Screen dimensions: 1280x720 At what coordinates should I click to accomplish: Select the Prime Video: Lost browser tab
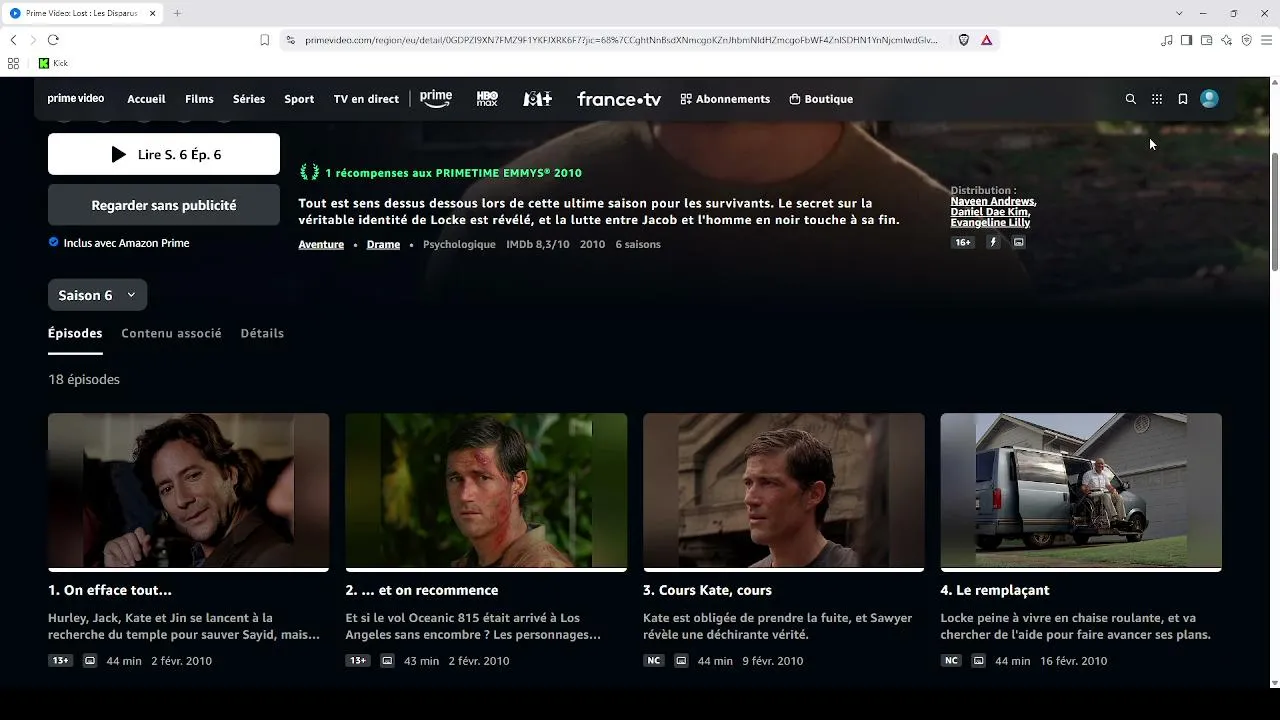tap(84, 13)
